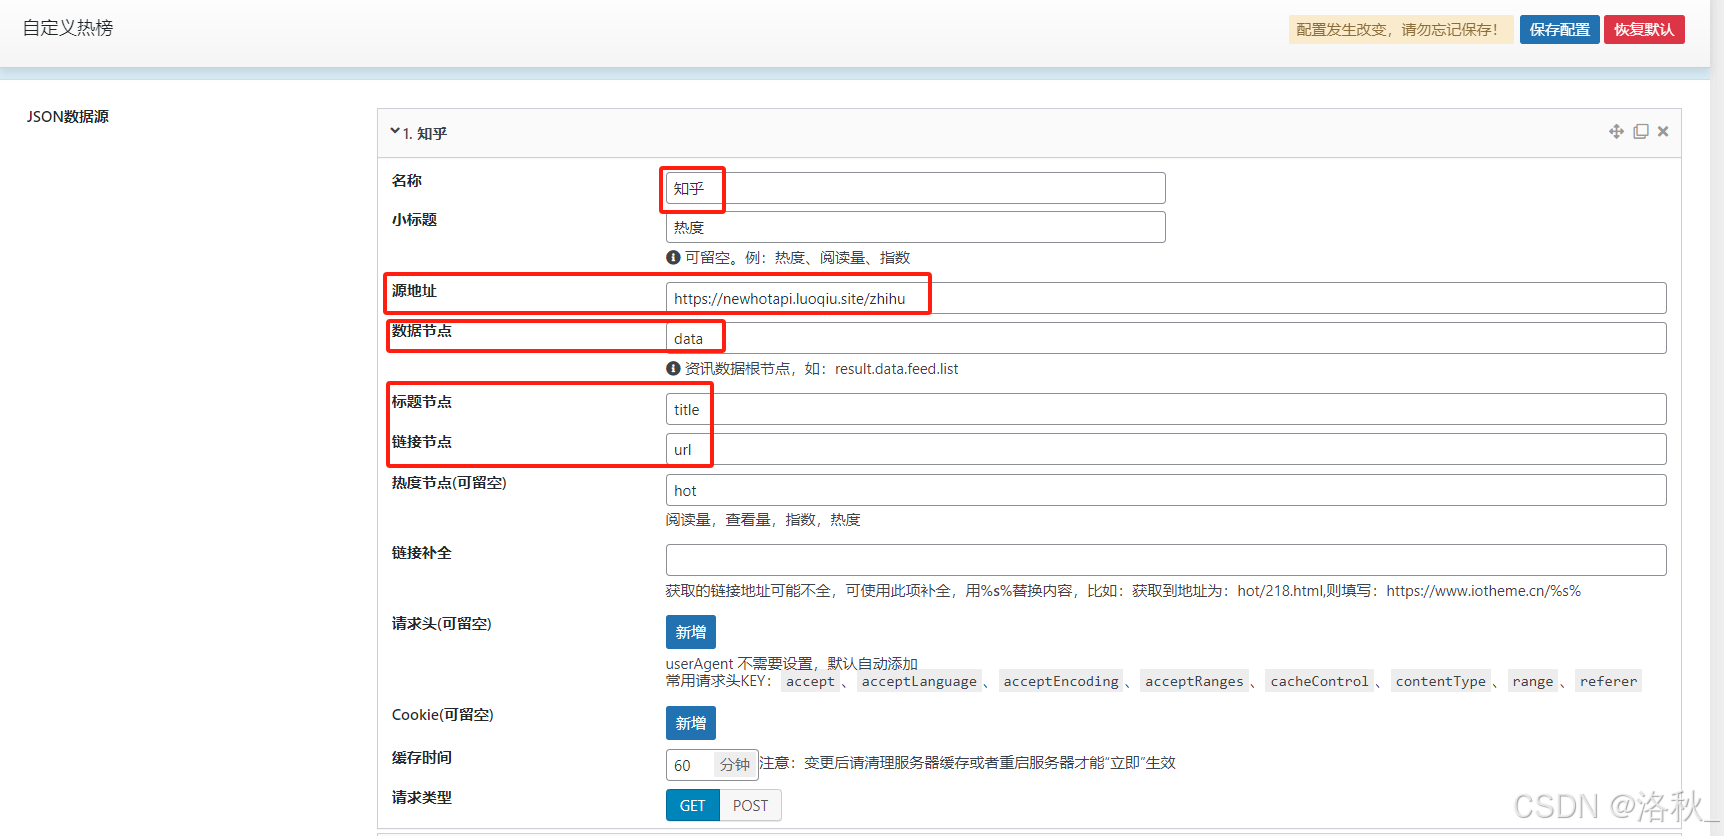Image resolution: width=1724 pixels, height=836 pixels.
Task: Click the 缓存时间 input showing 60
Action: point(689,765)
